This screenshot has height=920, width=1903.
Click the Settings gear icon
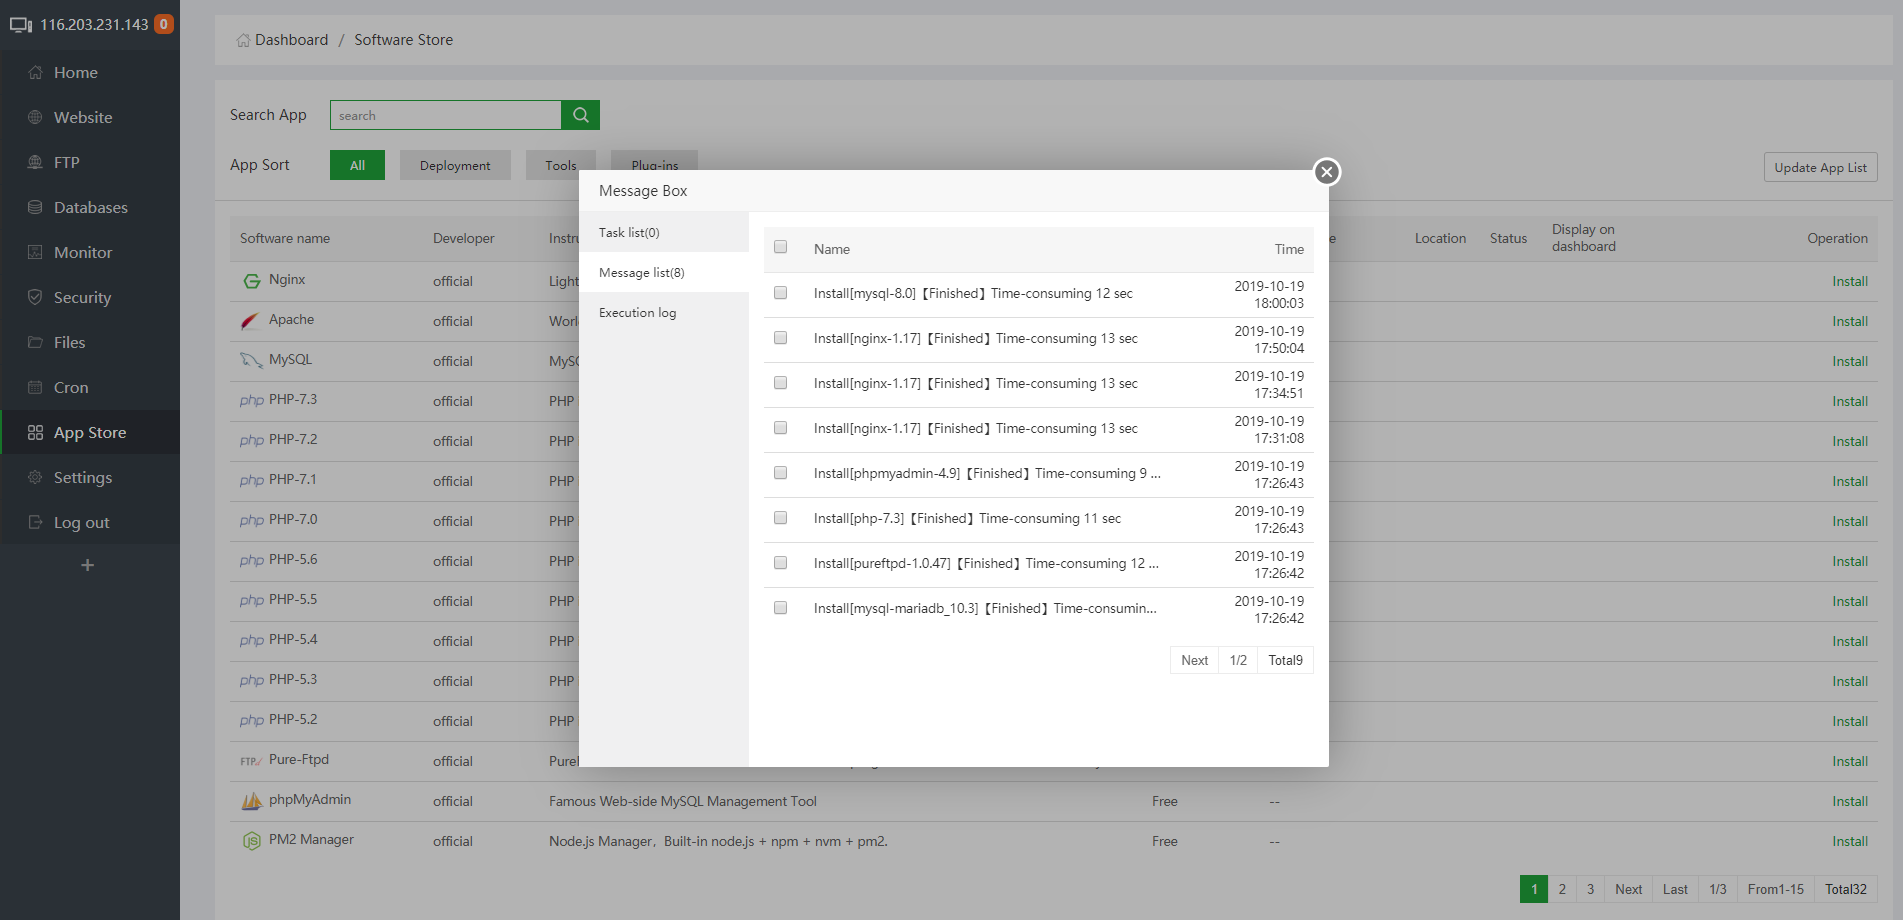[x=36, y=478]
